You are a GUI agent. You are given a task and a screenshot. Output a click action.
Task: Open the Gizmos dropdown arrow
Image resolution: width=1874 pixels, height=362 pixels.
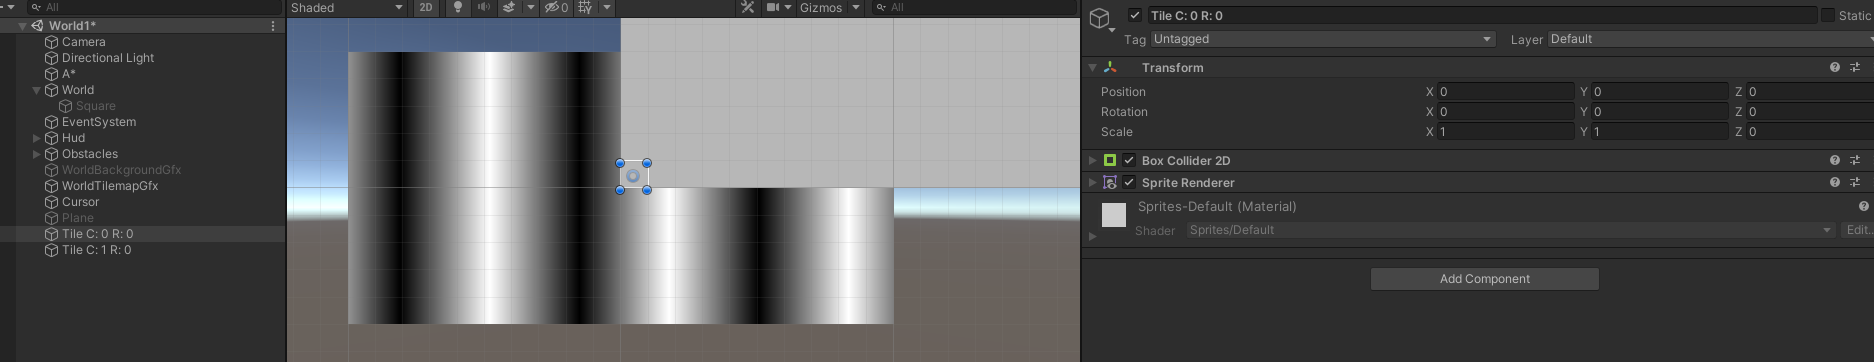tap(856, 8)
